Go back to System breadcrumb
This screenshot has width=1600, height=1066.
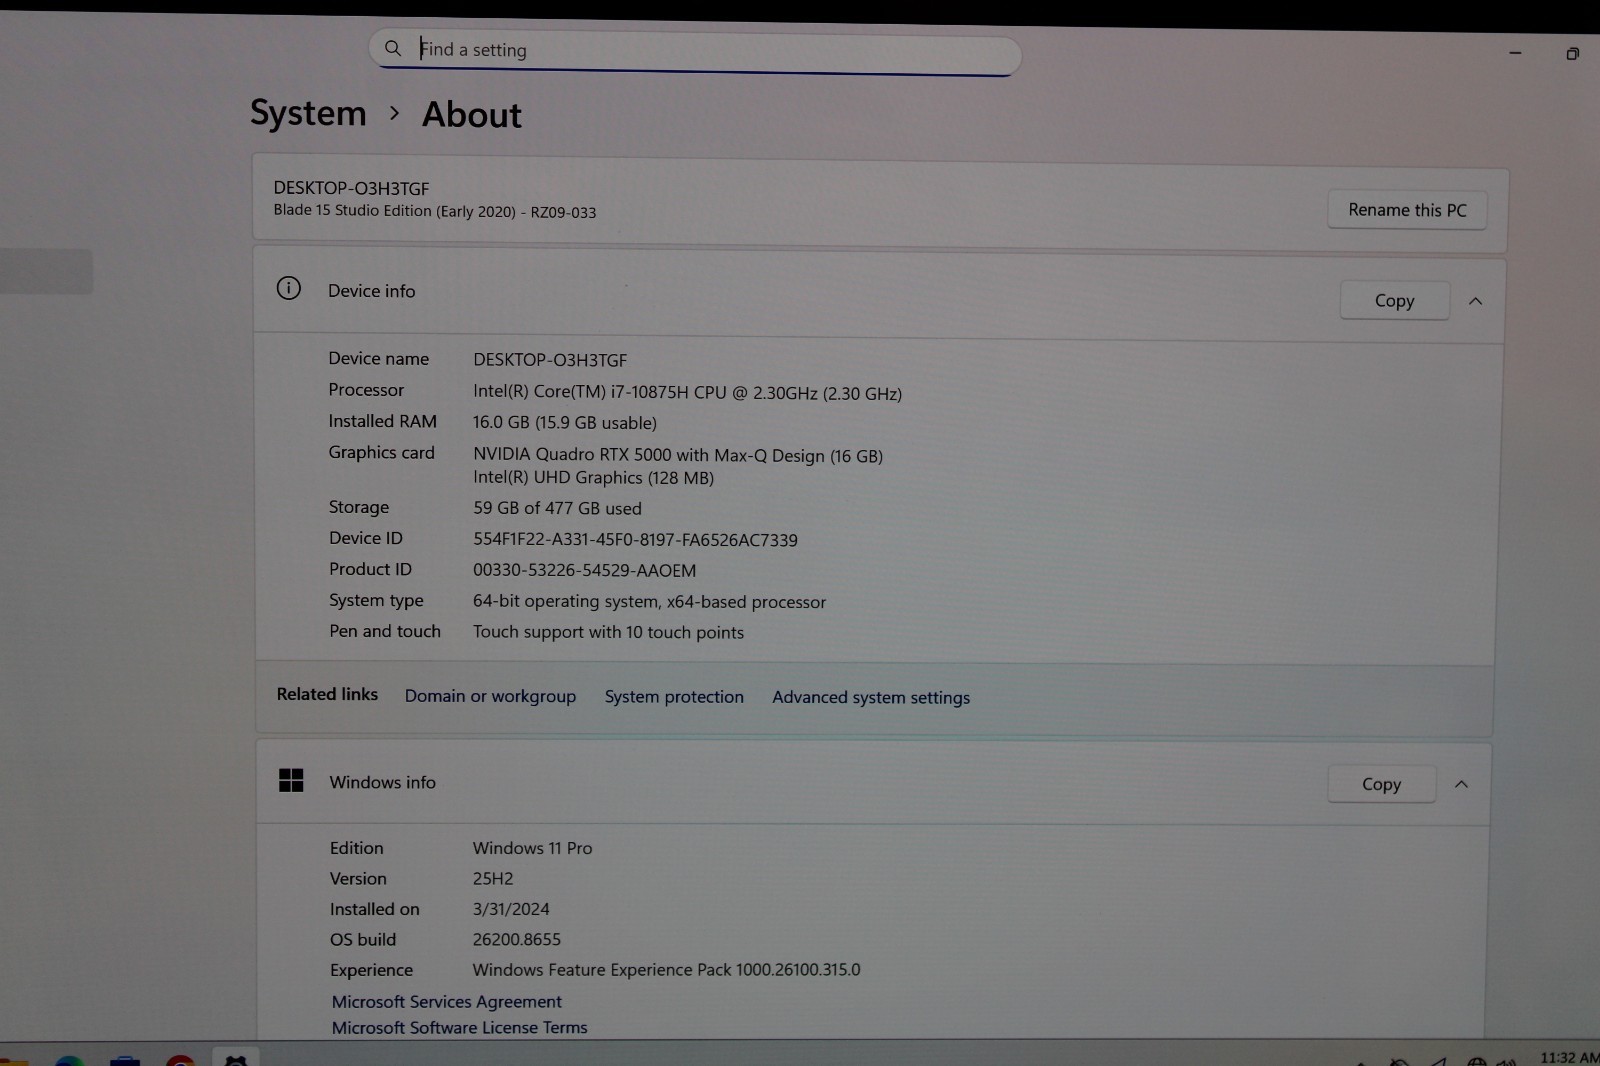(x=308, y=113)
